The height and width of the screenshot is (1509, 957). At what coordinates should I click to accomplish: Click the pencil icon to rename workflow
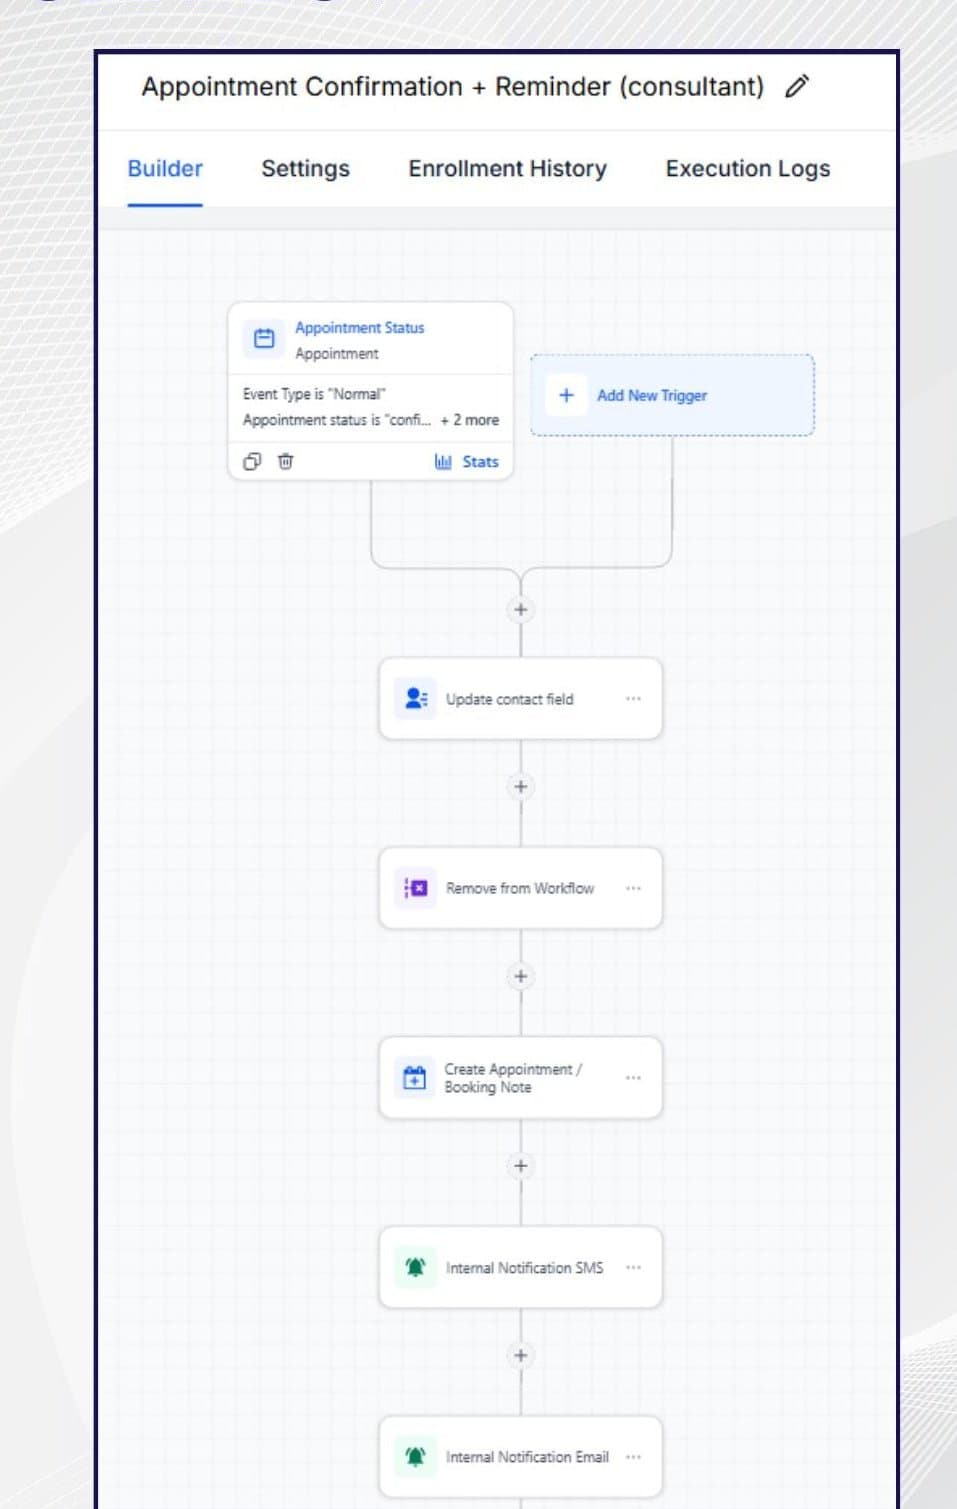797,87
